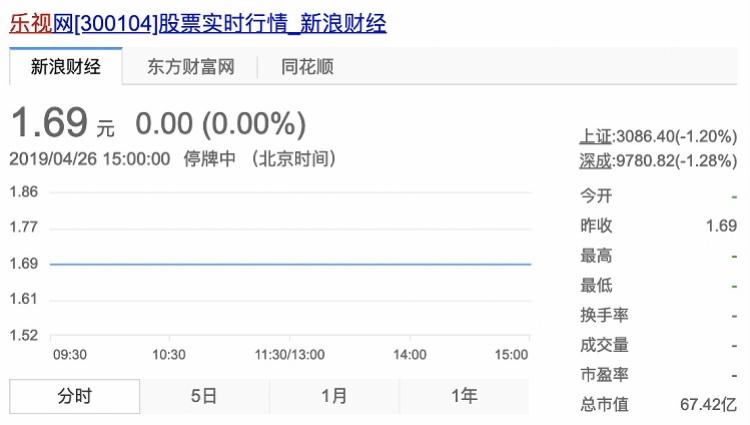Click the 总市值 label

(x=604, y=404)
